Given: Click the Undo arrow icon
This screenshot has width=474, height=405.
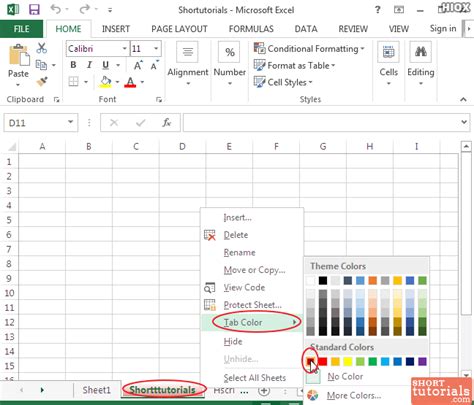Looking at the screenshot, I should [x=55, y=9].
